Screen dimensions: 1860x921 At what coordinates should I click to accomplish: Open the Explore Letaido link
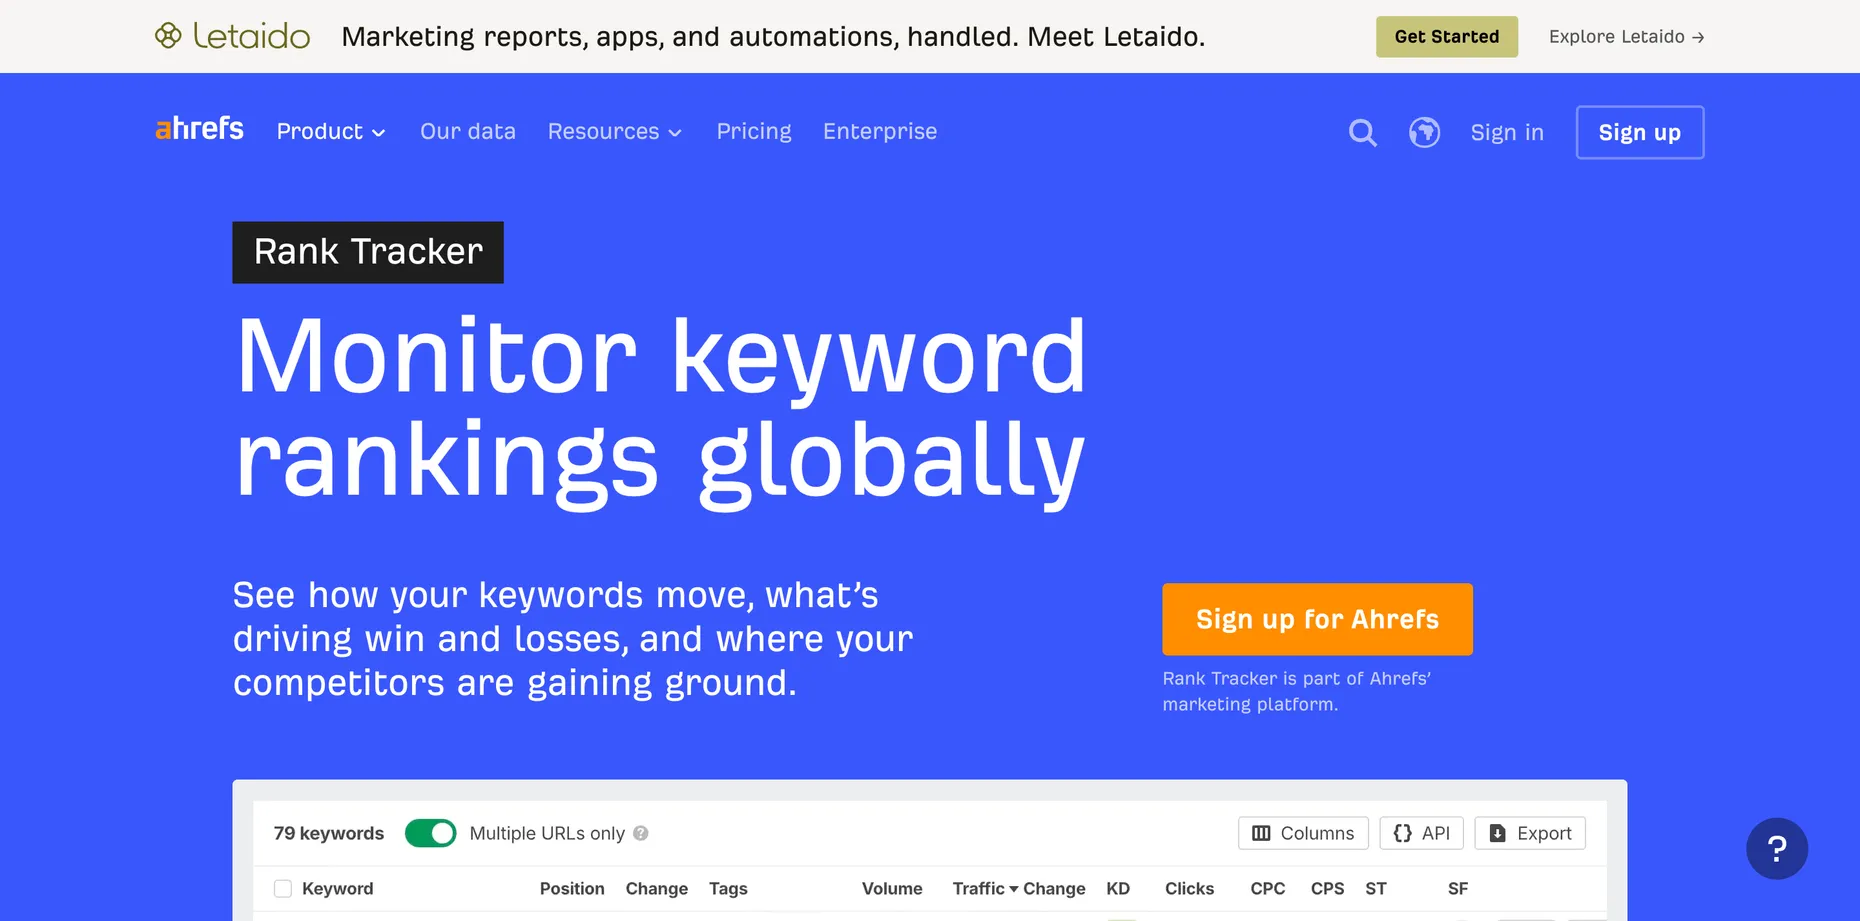1626,37
